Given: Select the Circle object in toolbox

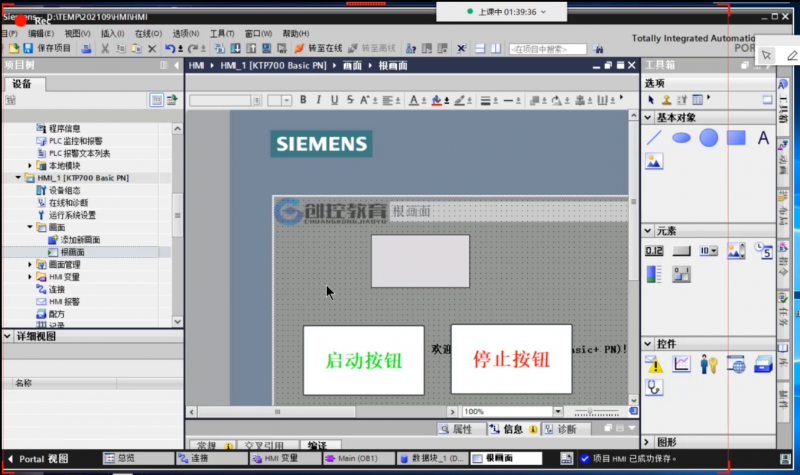Looking at the screenshot, I should coord(708,138).
